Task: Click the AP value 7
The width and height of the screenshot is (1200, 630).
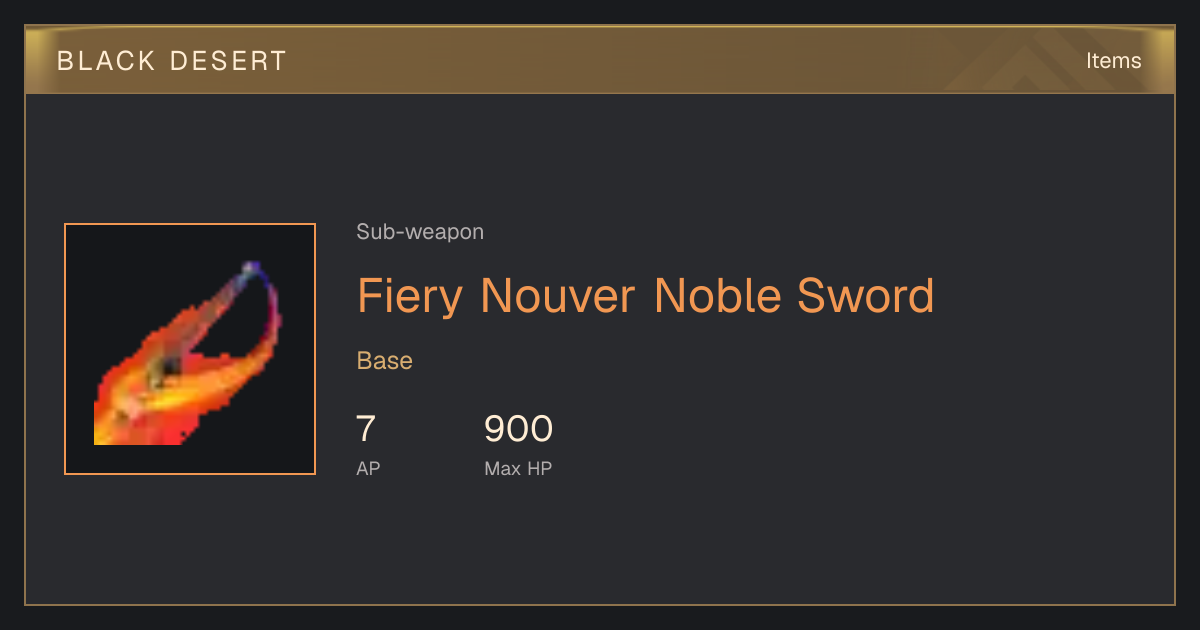Action: click(x=366, y=429)
